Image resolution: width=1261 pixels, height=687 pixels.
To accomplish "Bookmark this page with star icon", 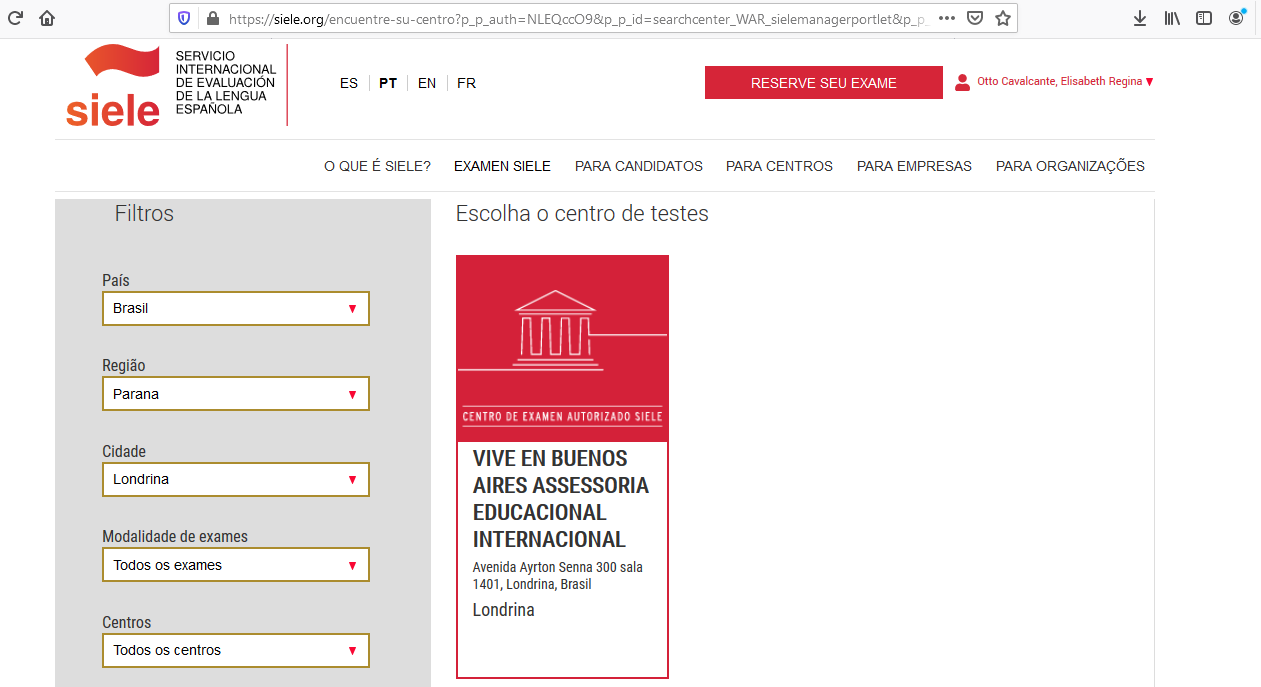I will tap(1003, 18).
